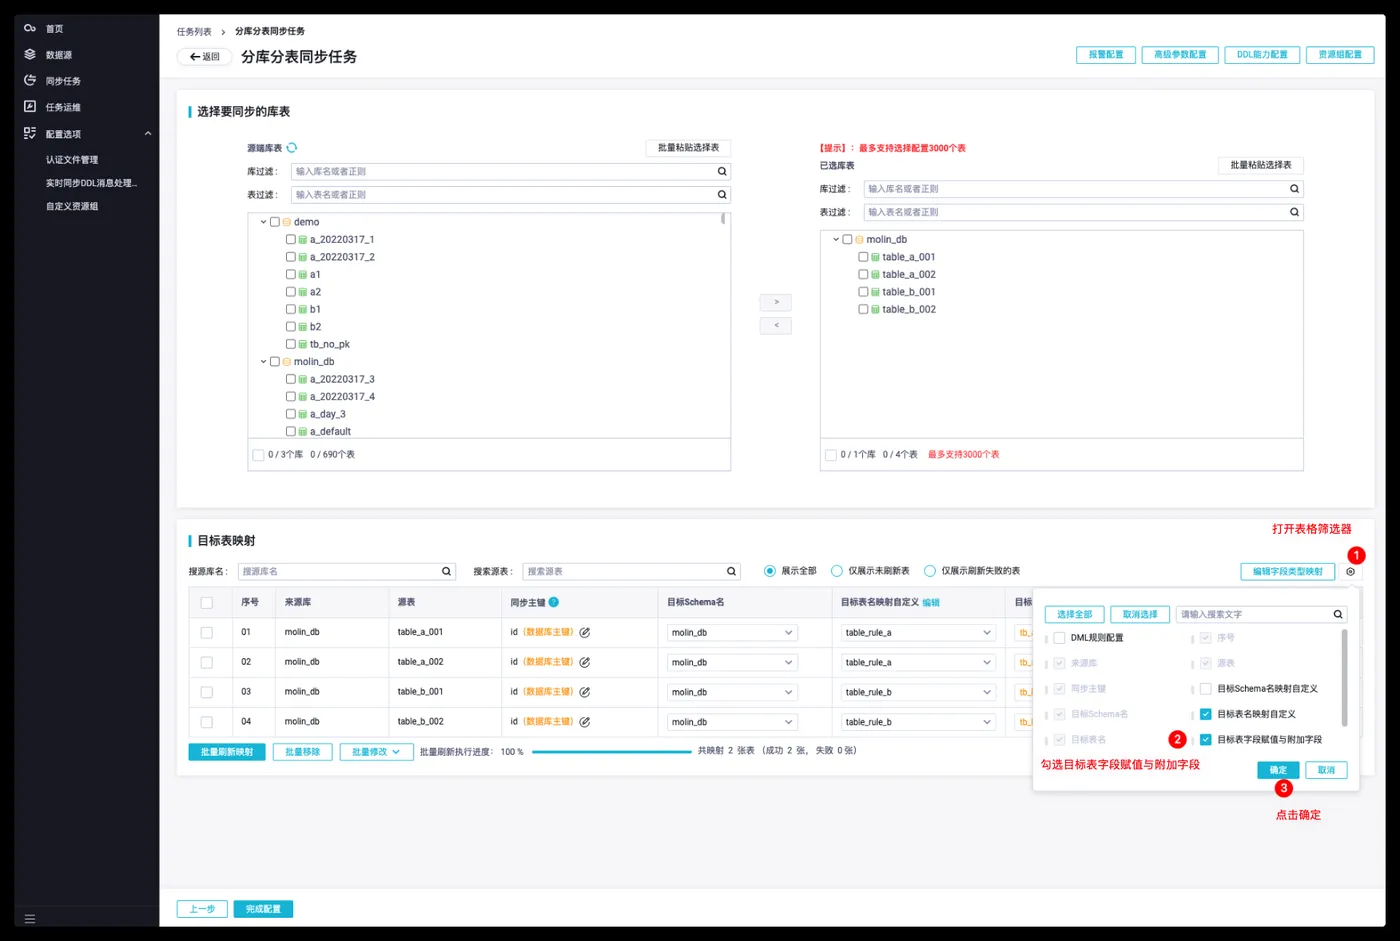The width and height of the screenshot is (1400, 941).
Task: Click the batch refresh progress bar
Action: pos(611,752)
